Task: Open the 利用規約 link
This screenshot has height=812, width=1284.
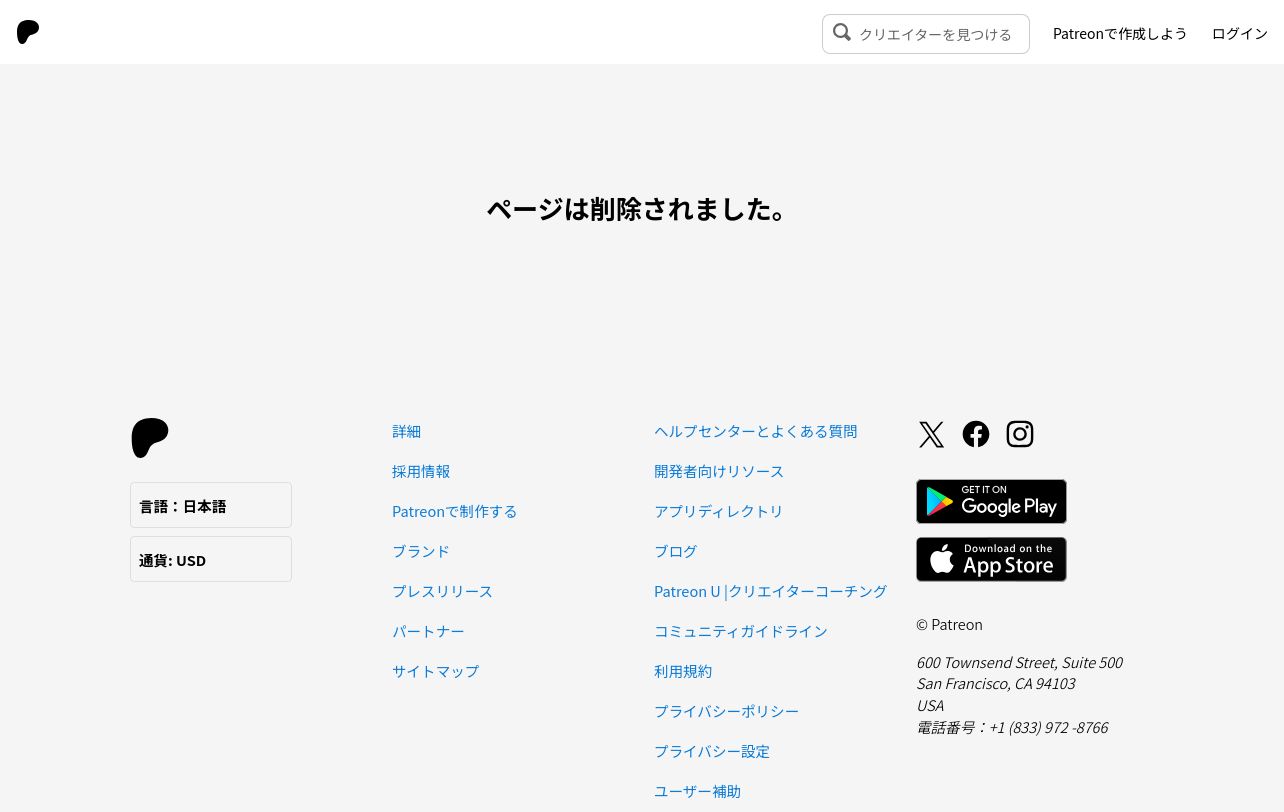Action: click(683, 671)
